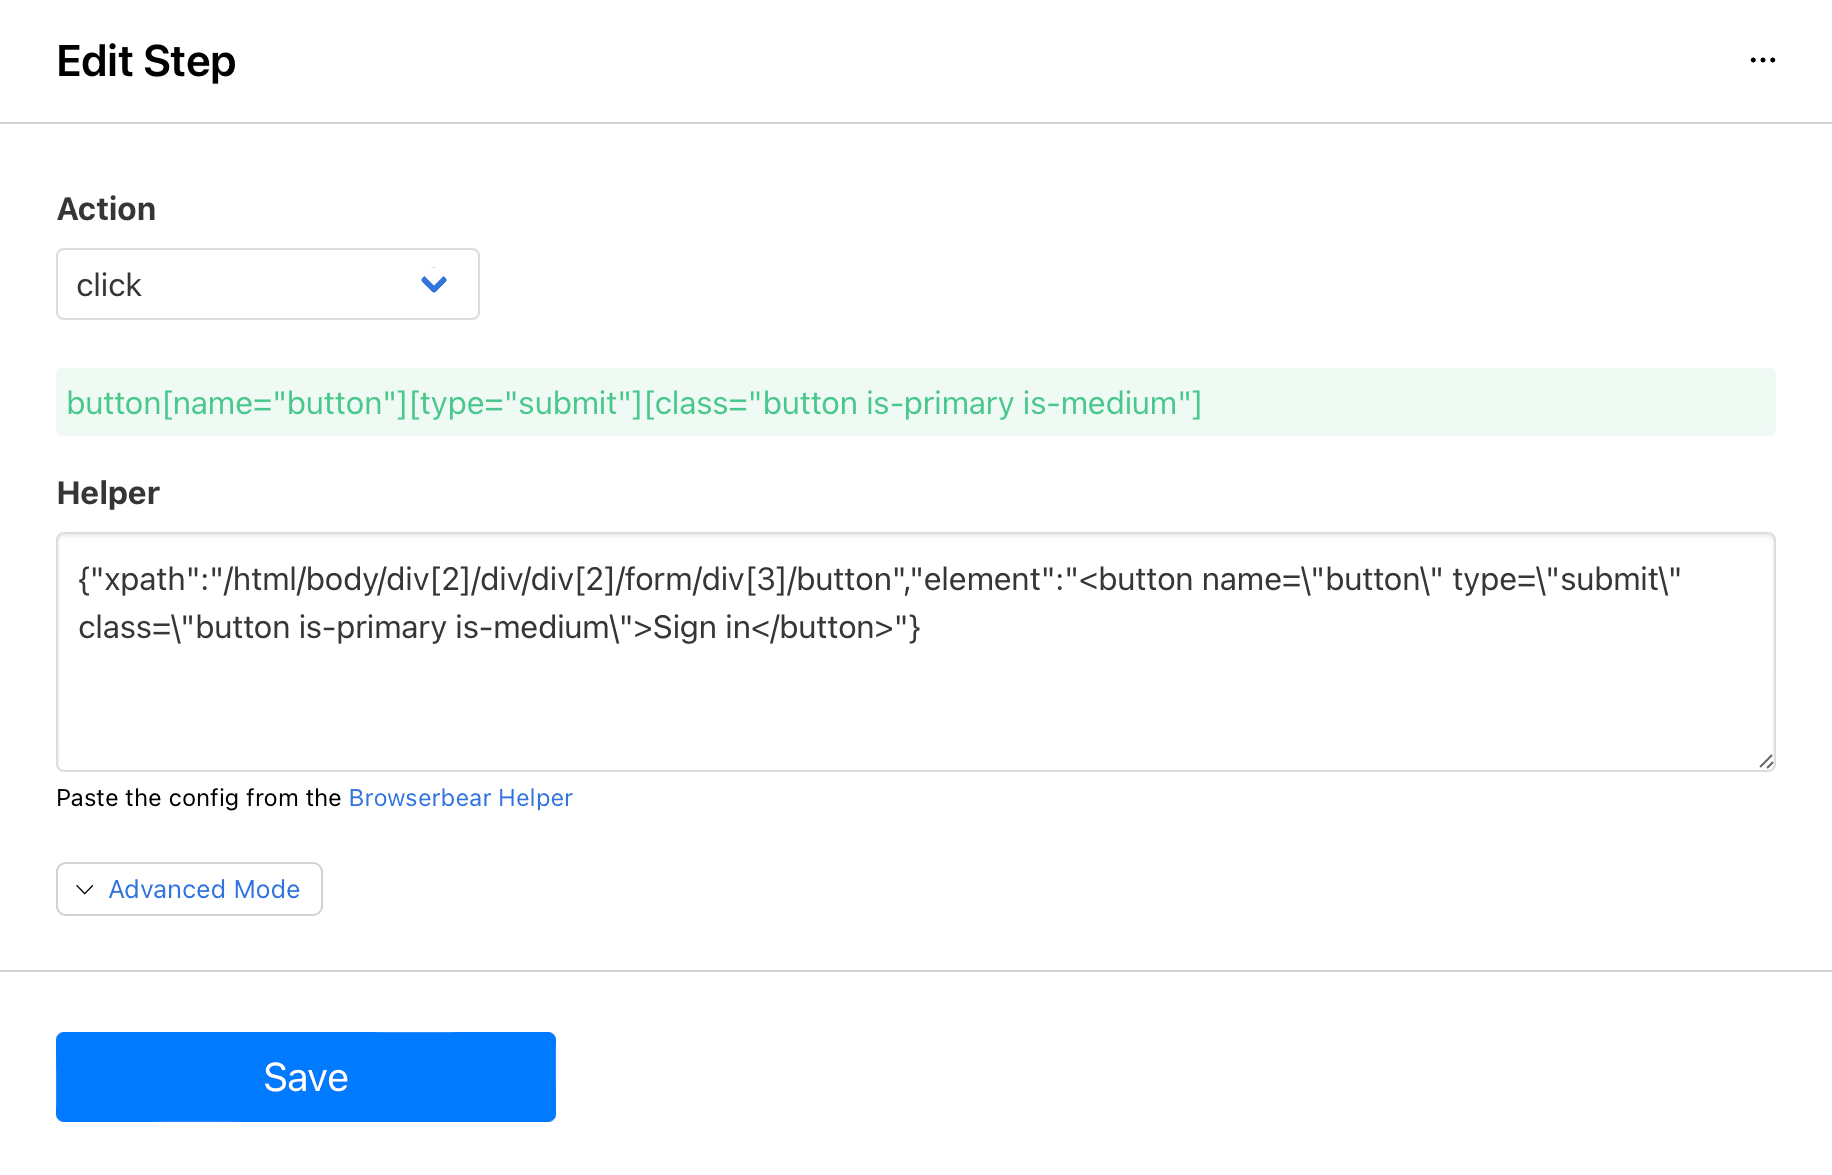1832x1175 pixels.
Task: Change the action from click to another option
Action: [x=267, y=284]
